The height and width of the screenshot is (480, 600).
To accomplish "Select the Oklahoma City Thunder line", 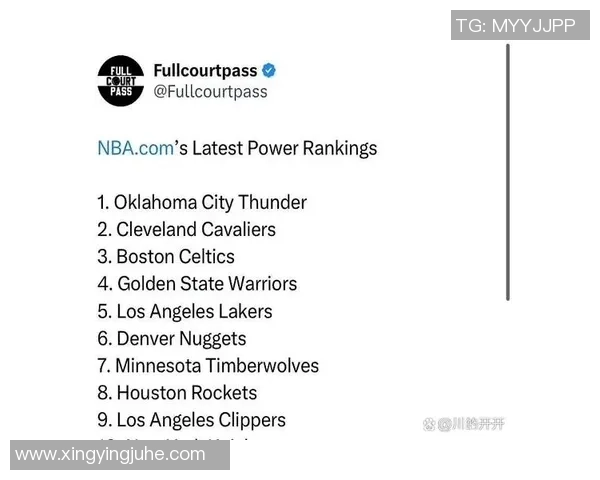I will [202, 202].
